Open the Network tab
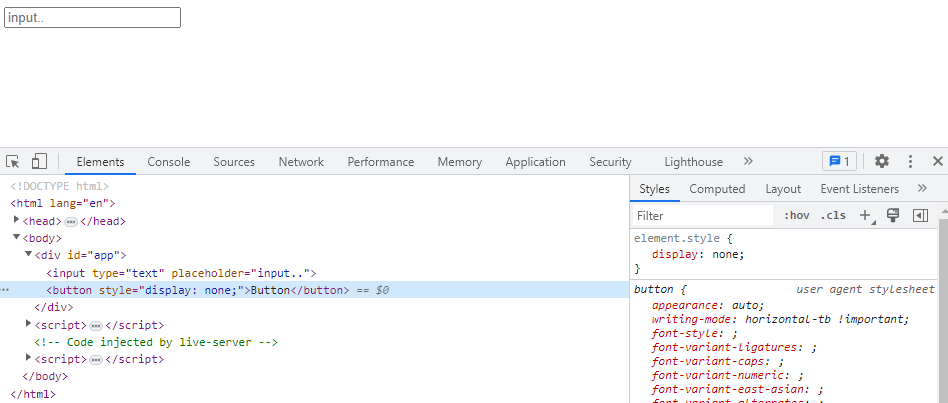This screenshot has height=403, width=948. coord(301,162)
